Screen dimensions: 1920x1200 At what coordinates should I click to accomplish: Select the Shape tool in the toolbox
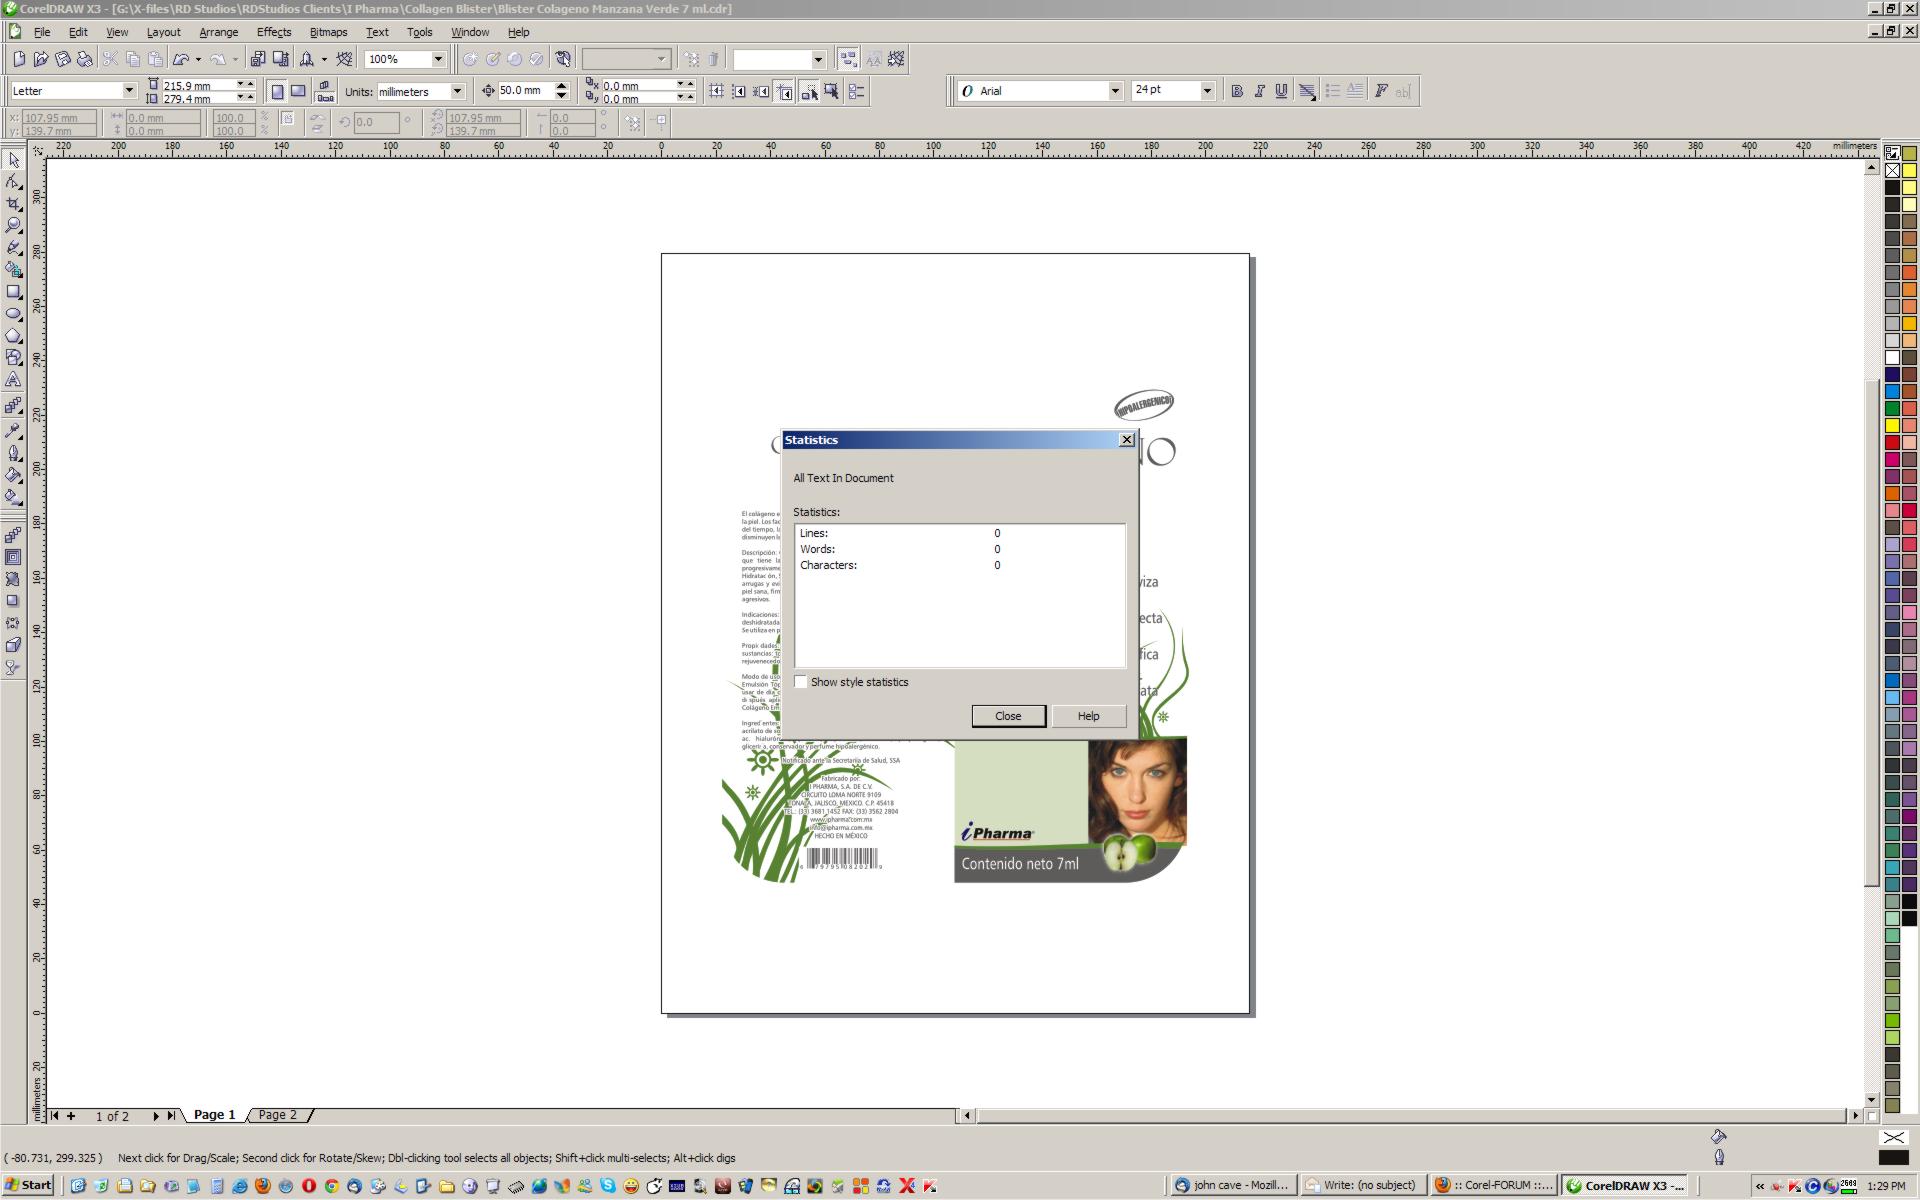point(13,182)
